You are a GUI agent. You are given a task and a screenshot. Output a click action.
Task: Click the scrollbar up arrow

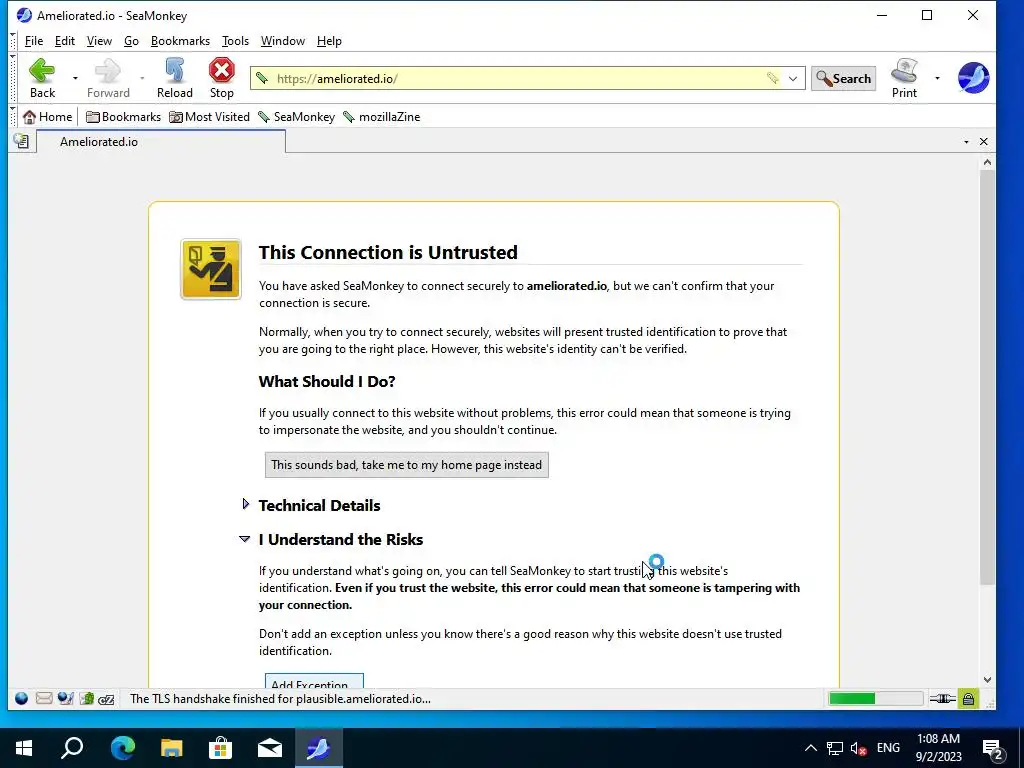click(987, 162)
